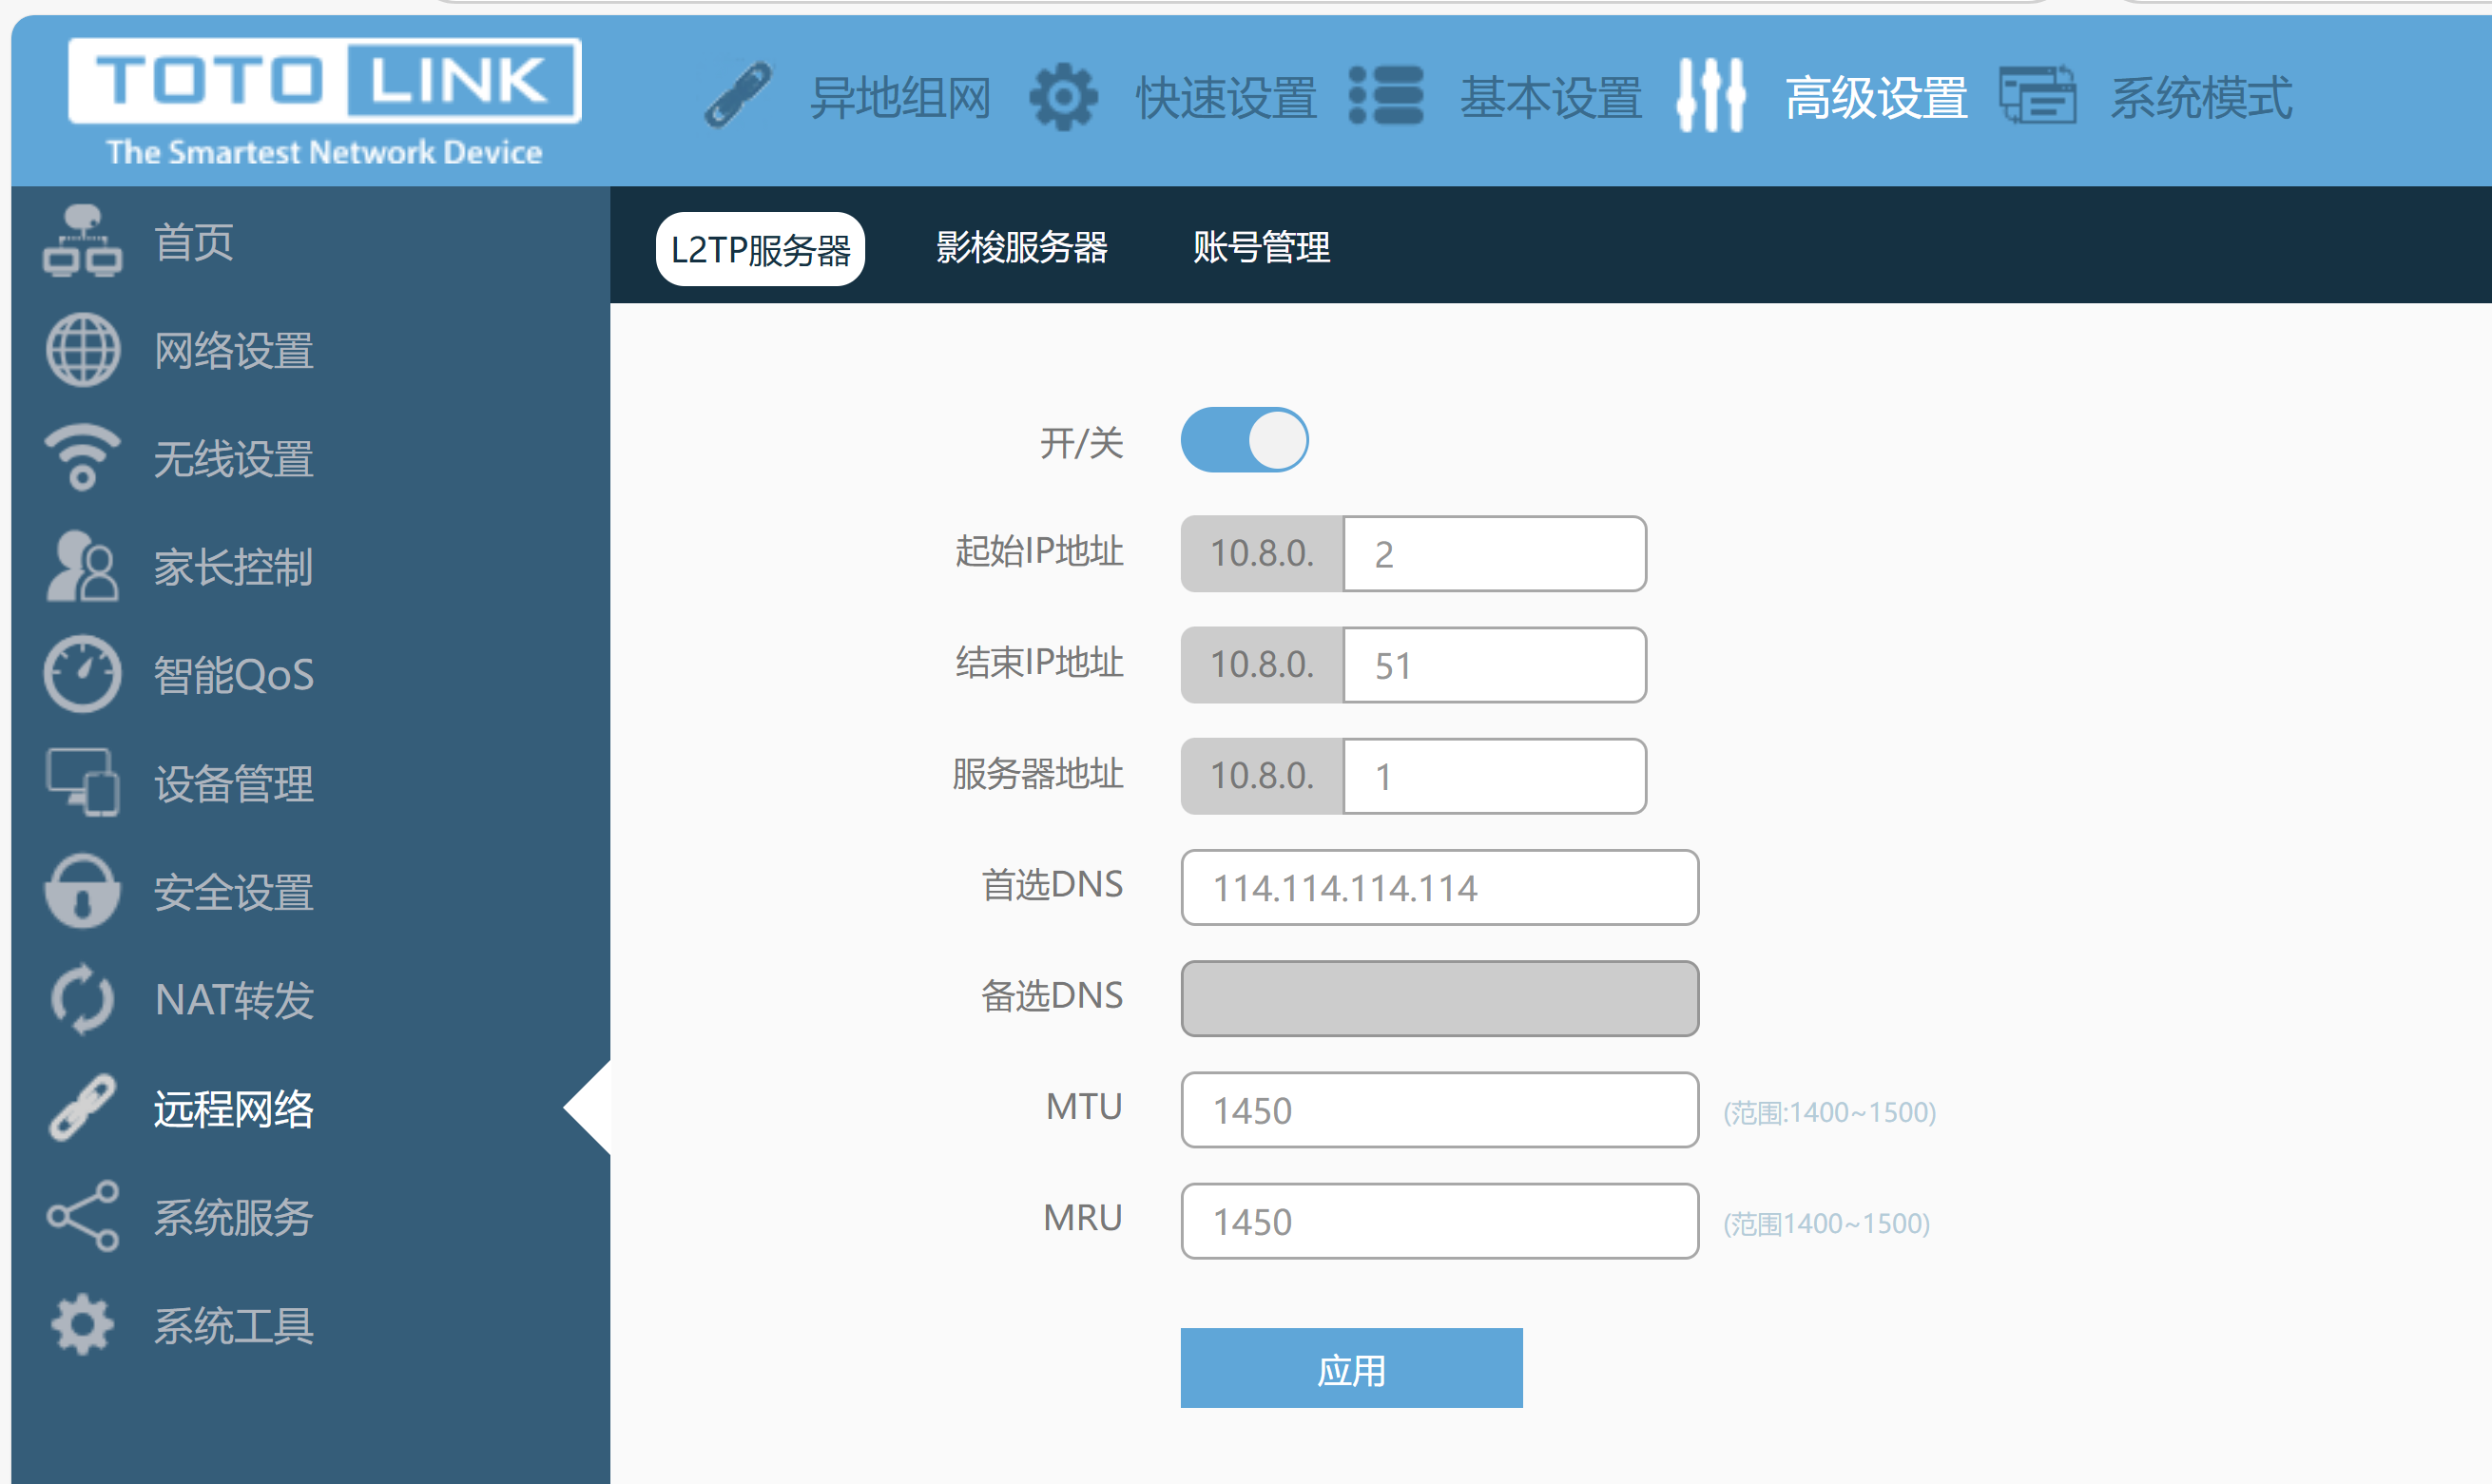Viewport: 2492px width, 1484px height.
Task: Click the 首选DNS input field
Action: 1439,888
